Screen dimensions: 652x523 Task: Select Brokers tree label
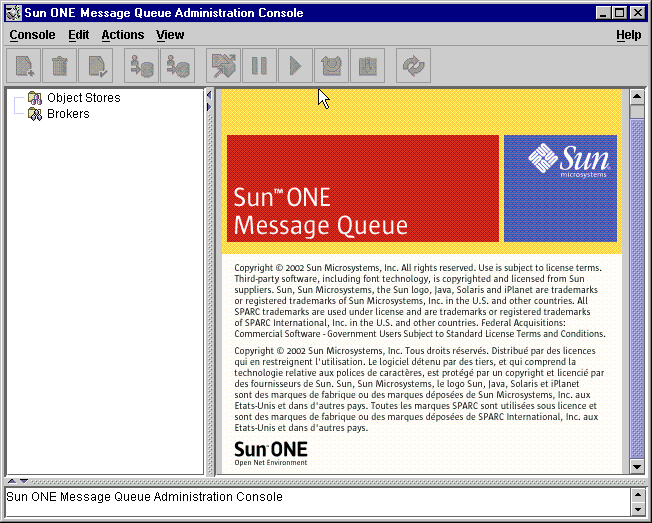[x=68, y=114]
